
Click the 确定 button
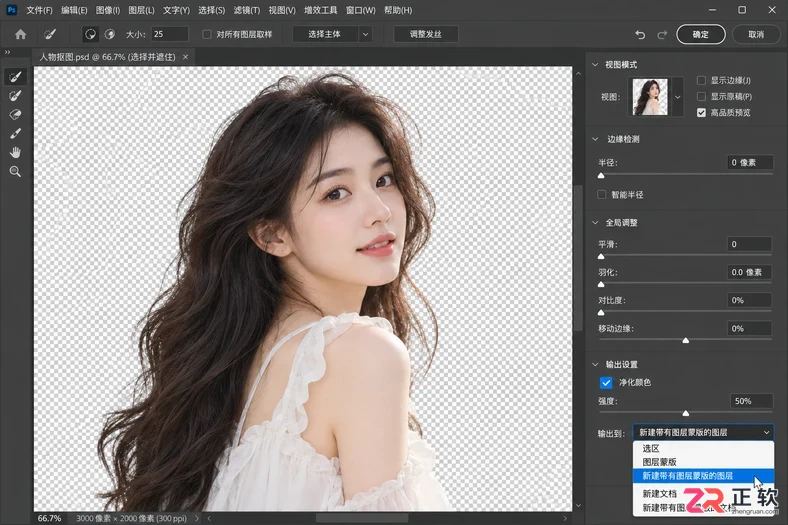(x=701, y=34)
